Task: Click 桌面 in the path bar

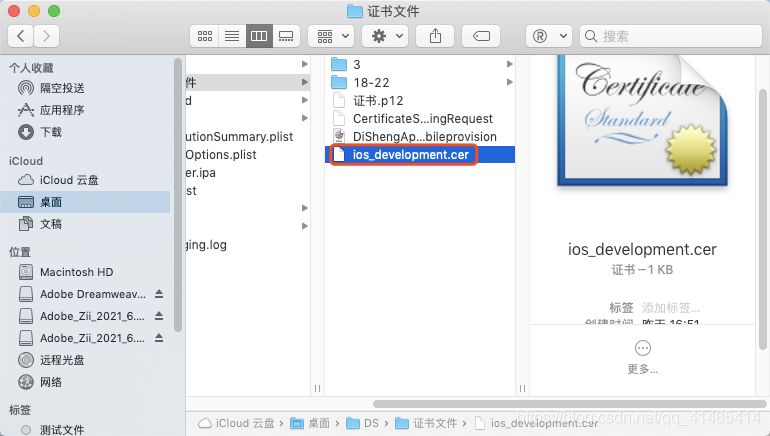Action: coord(310,423)
